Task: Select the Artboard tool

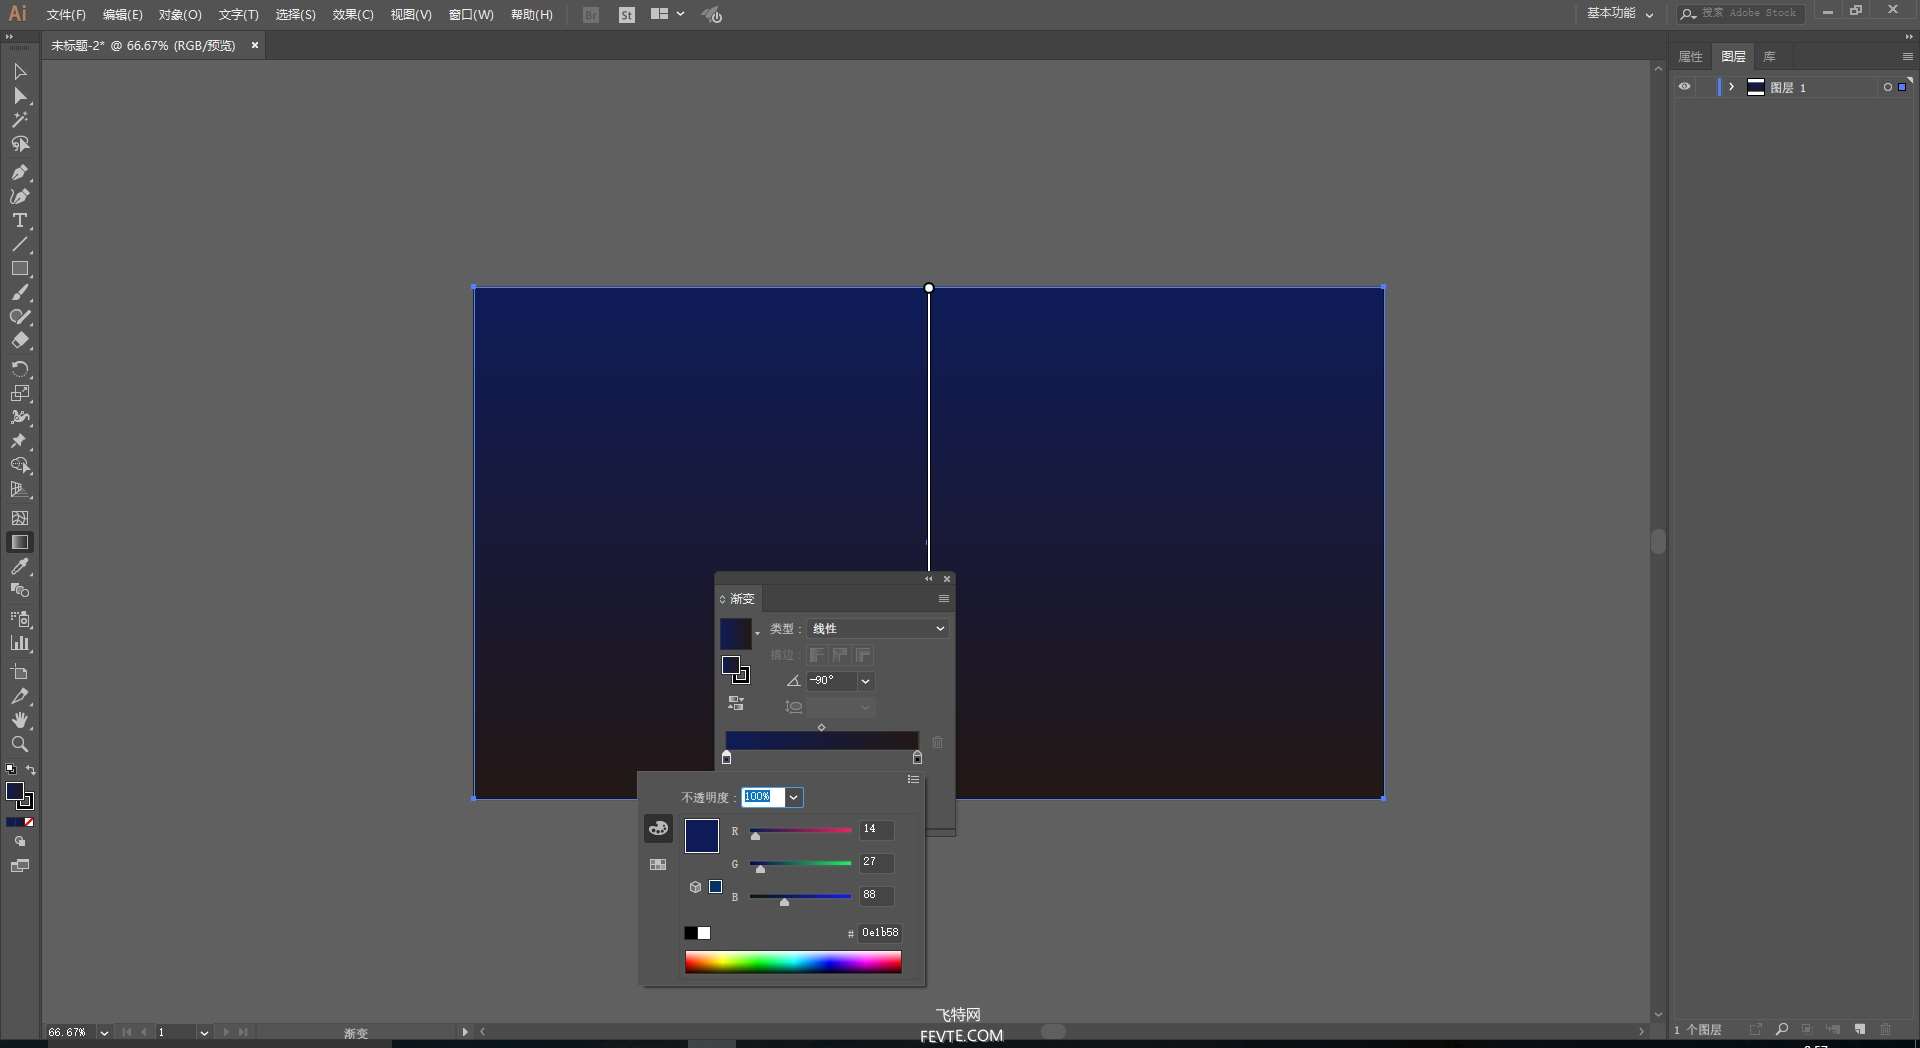Action: click(19, 672)
